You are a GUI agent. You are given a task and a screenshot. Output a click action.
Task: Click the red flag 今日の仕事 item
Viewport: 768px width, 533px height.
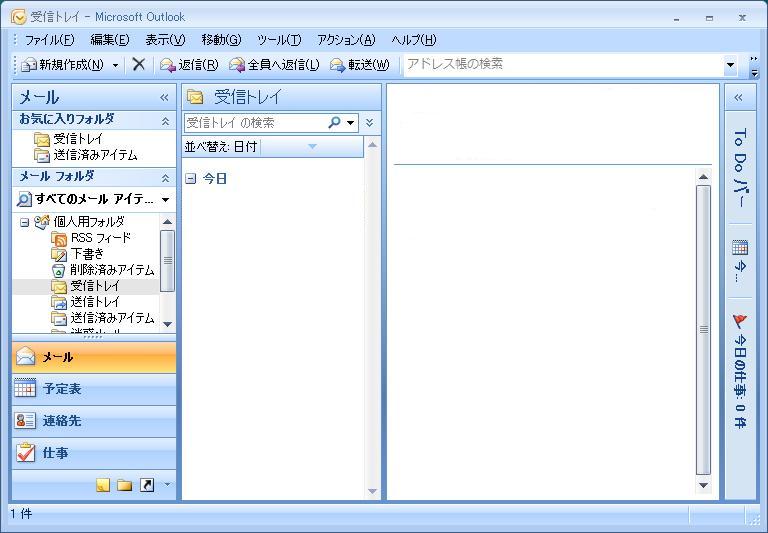[x=740, y=372]
